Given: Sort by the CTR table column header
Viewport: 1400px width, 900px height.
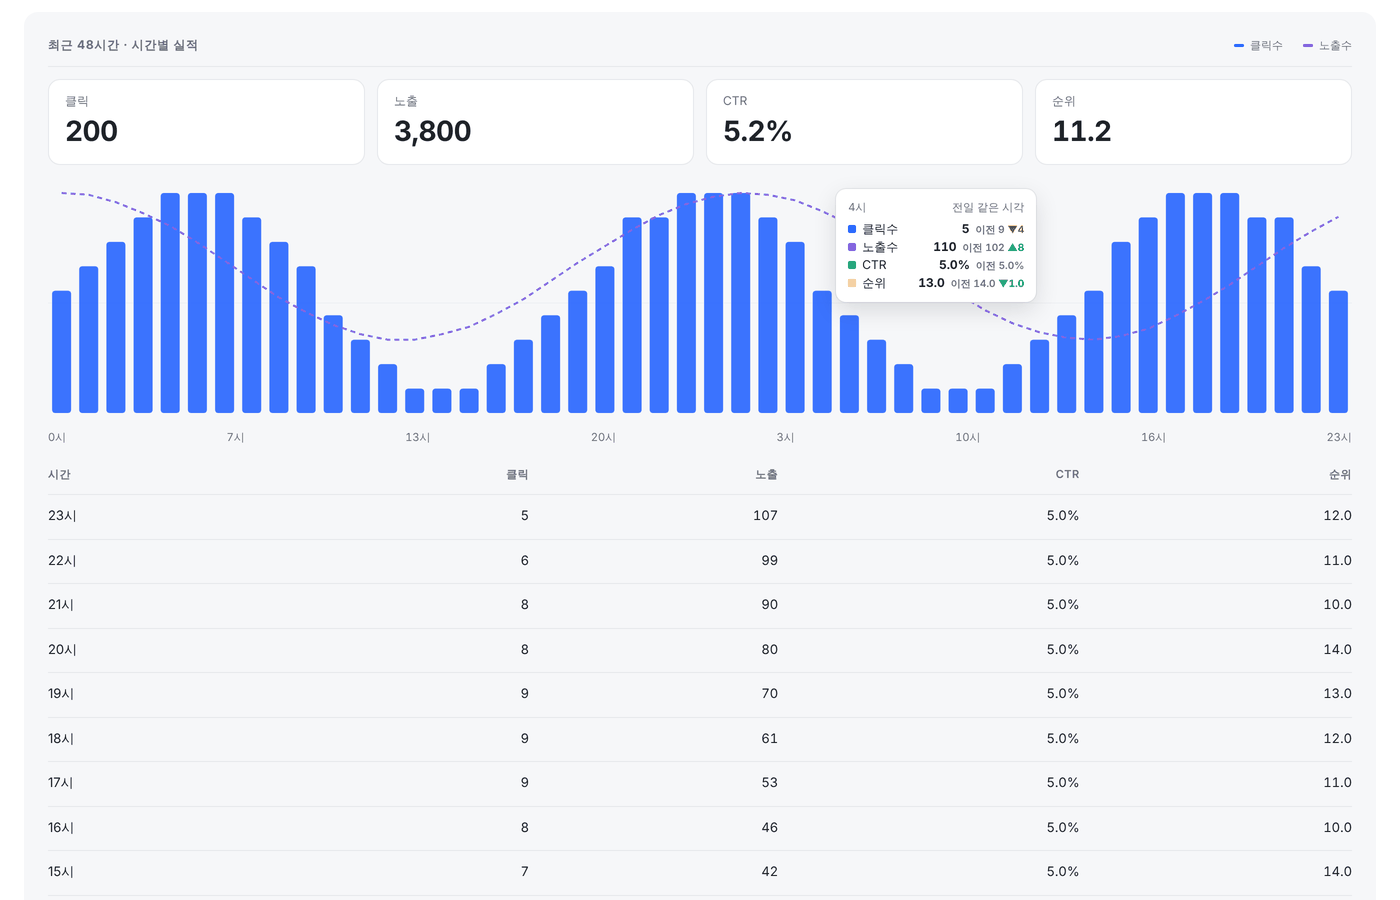Looking at the screenshot, I should coord(1067,475).
